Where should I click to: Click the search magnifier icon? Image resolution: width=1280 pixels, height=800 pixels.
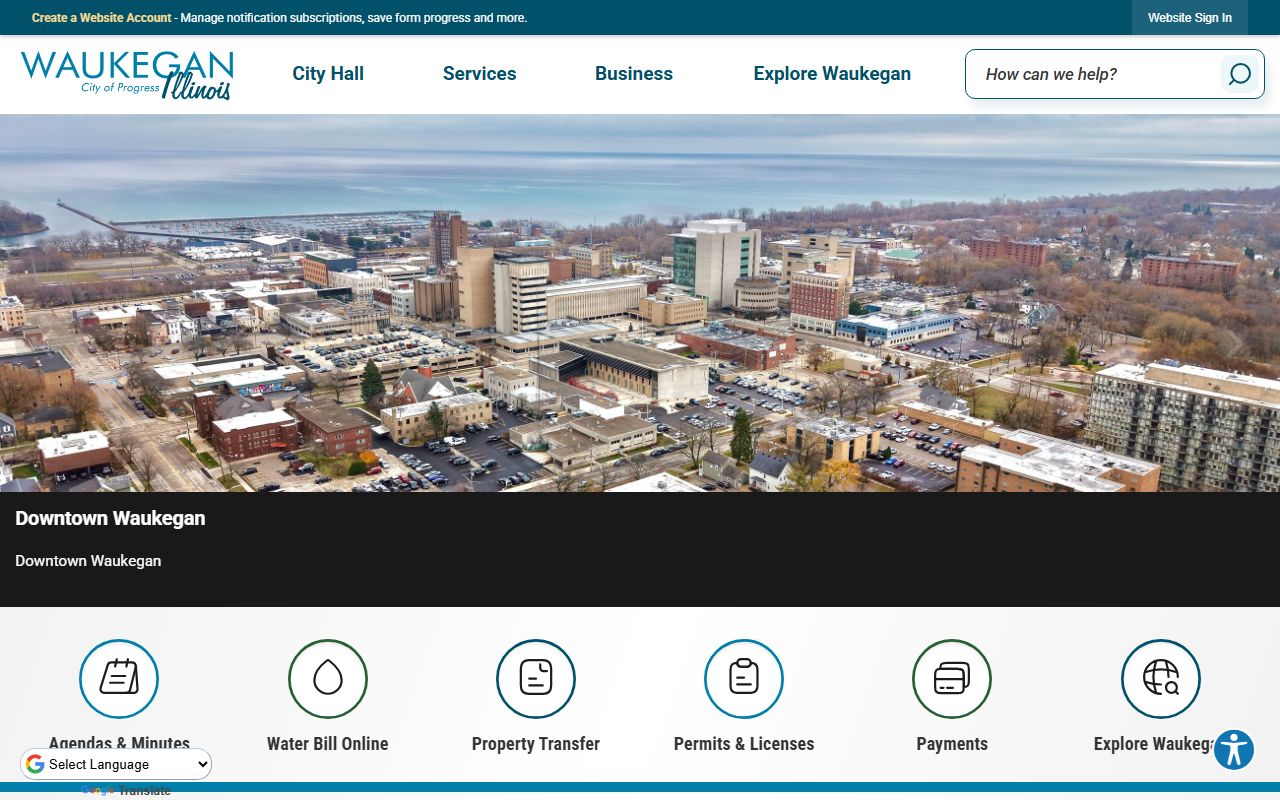pos(1239,74)
